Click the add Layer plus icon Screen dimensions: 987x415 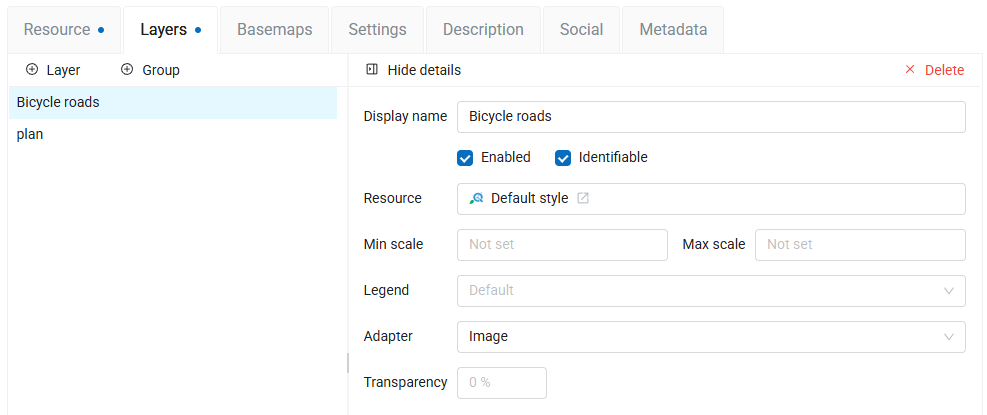(x=32, y=70)
